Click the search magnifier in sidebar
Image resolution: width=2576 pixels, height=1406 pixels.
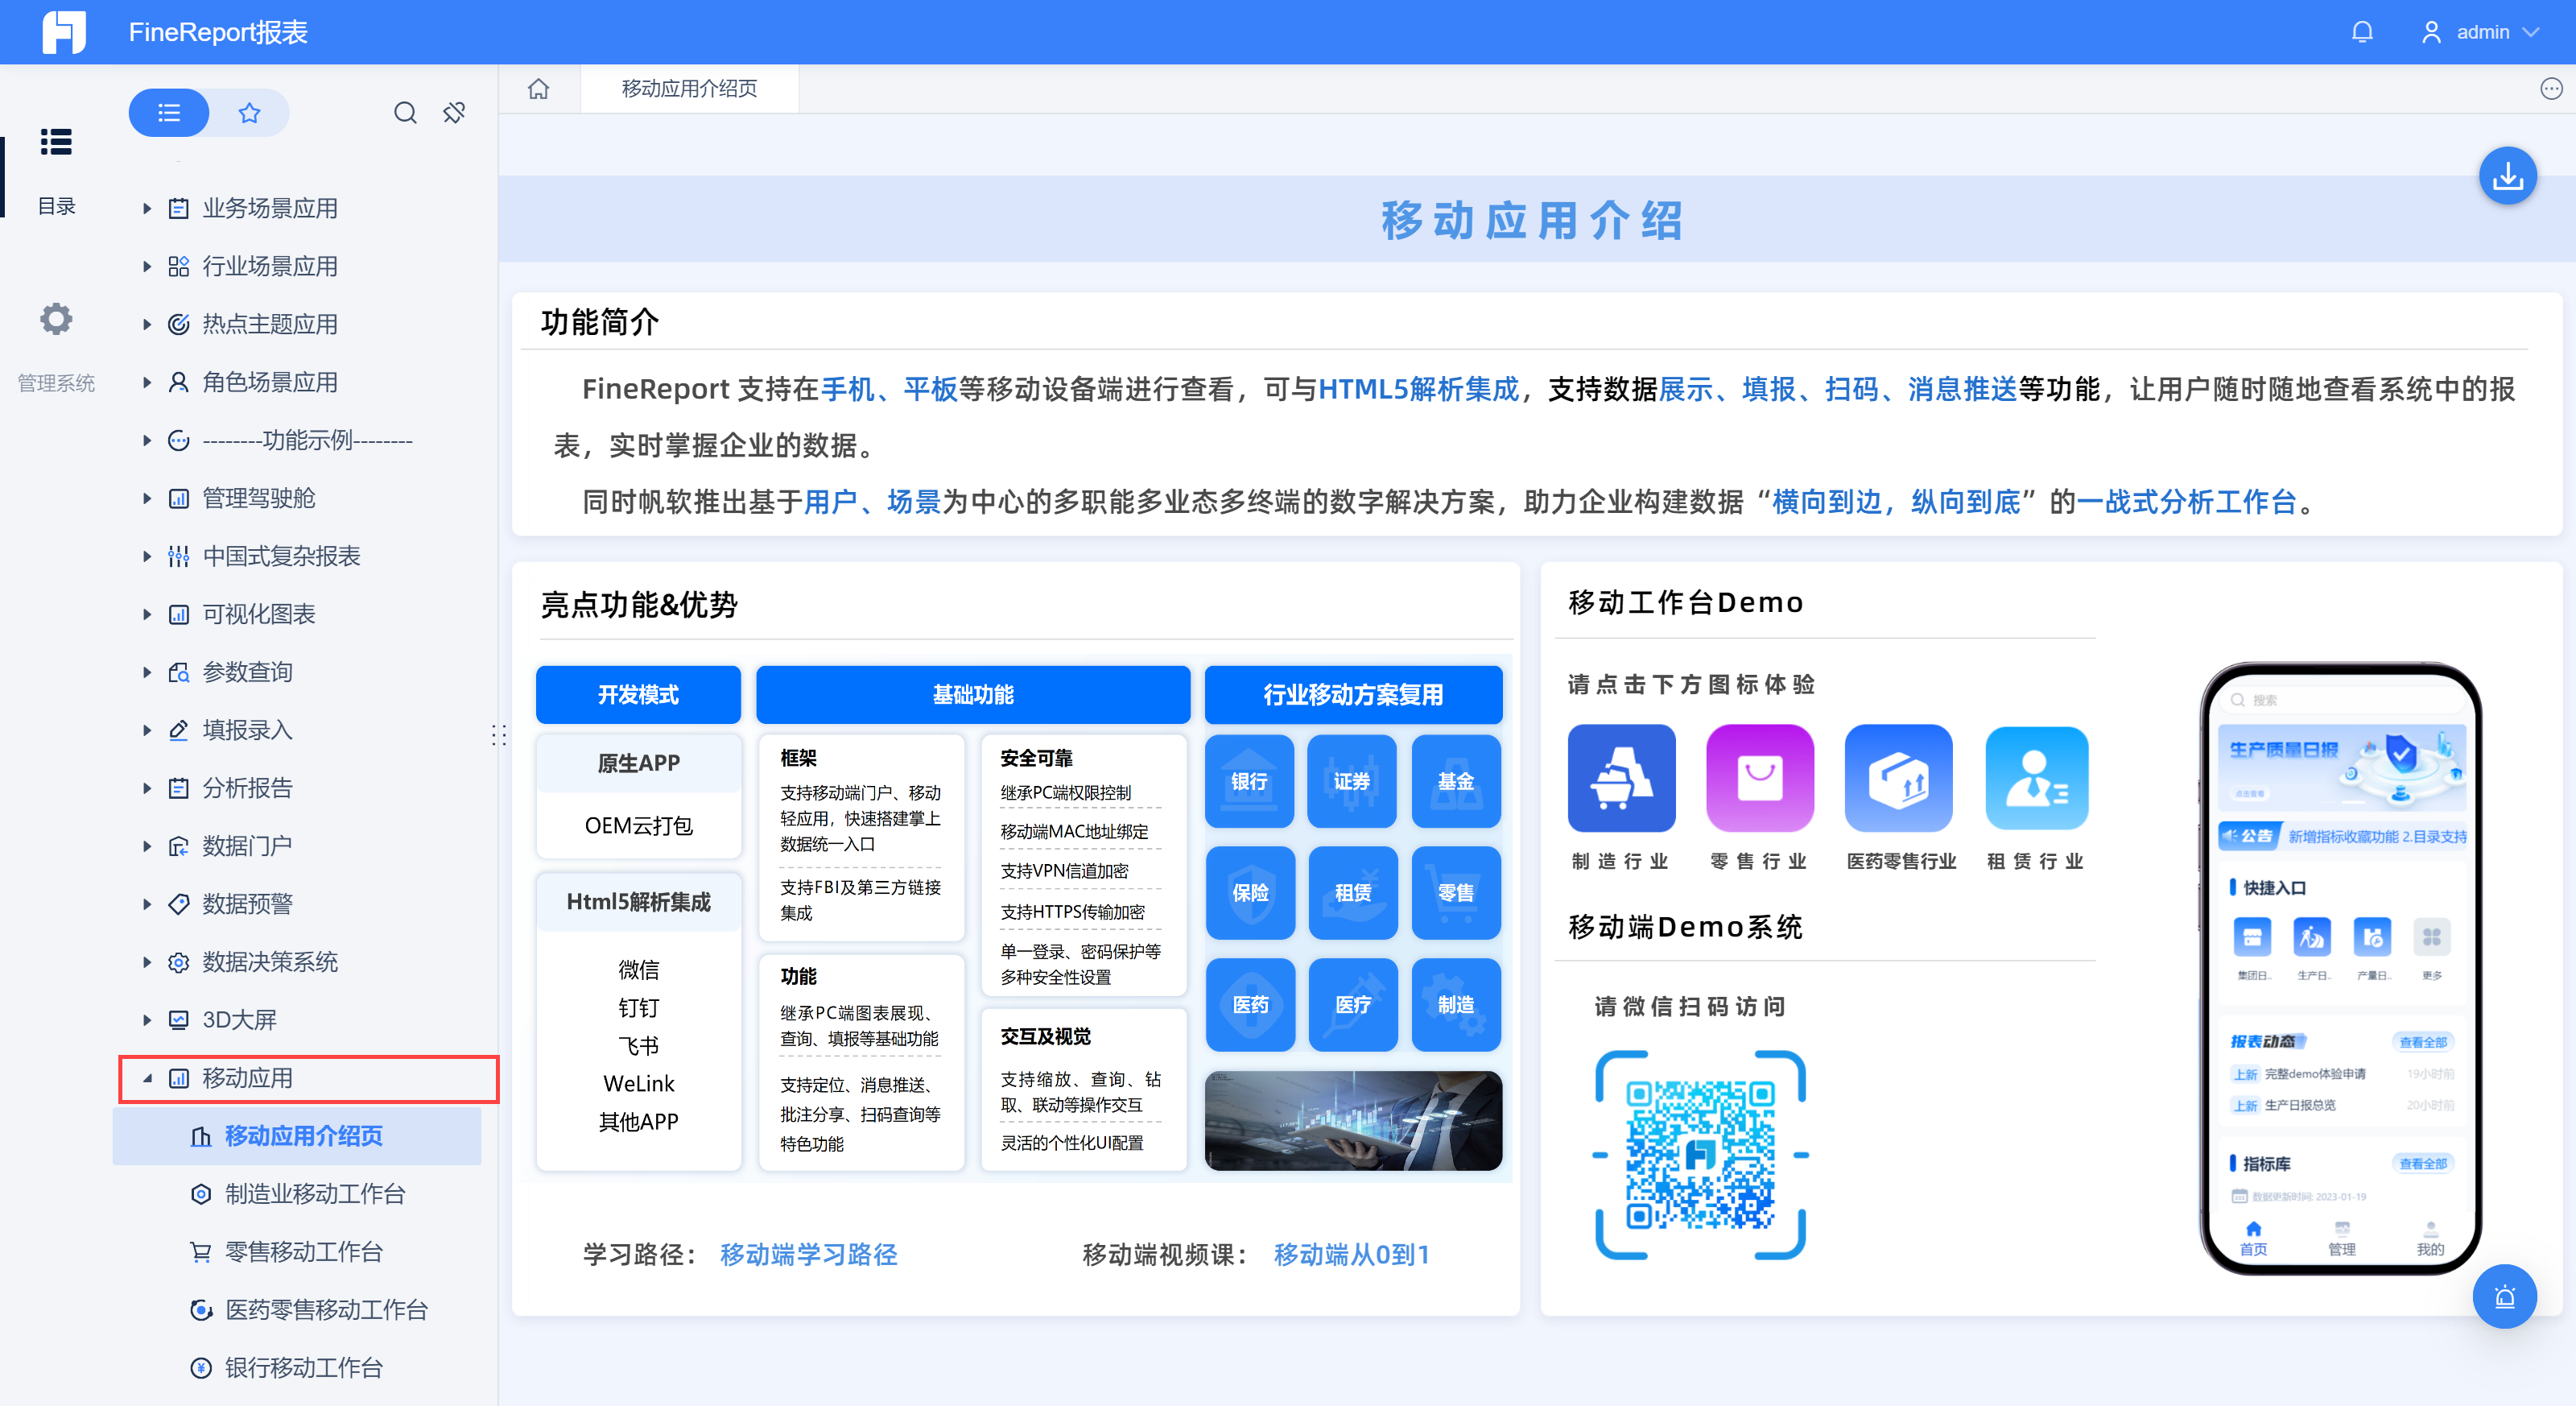click(405, 113)
